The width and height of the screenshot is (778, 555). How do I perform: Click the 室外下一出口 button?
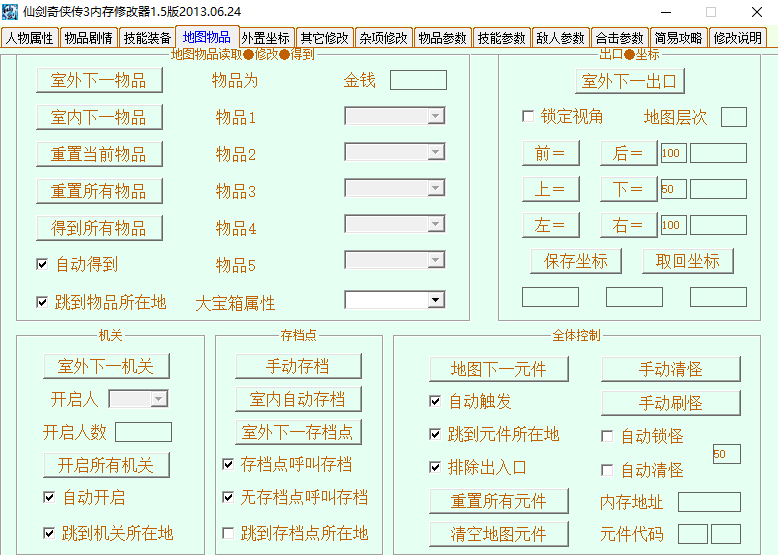click(x=630, y=81)
